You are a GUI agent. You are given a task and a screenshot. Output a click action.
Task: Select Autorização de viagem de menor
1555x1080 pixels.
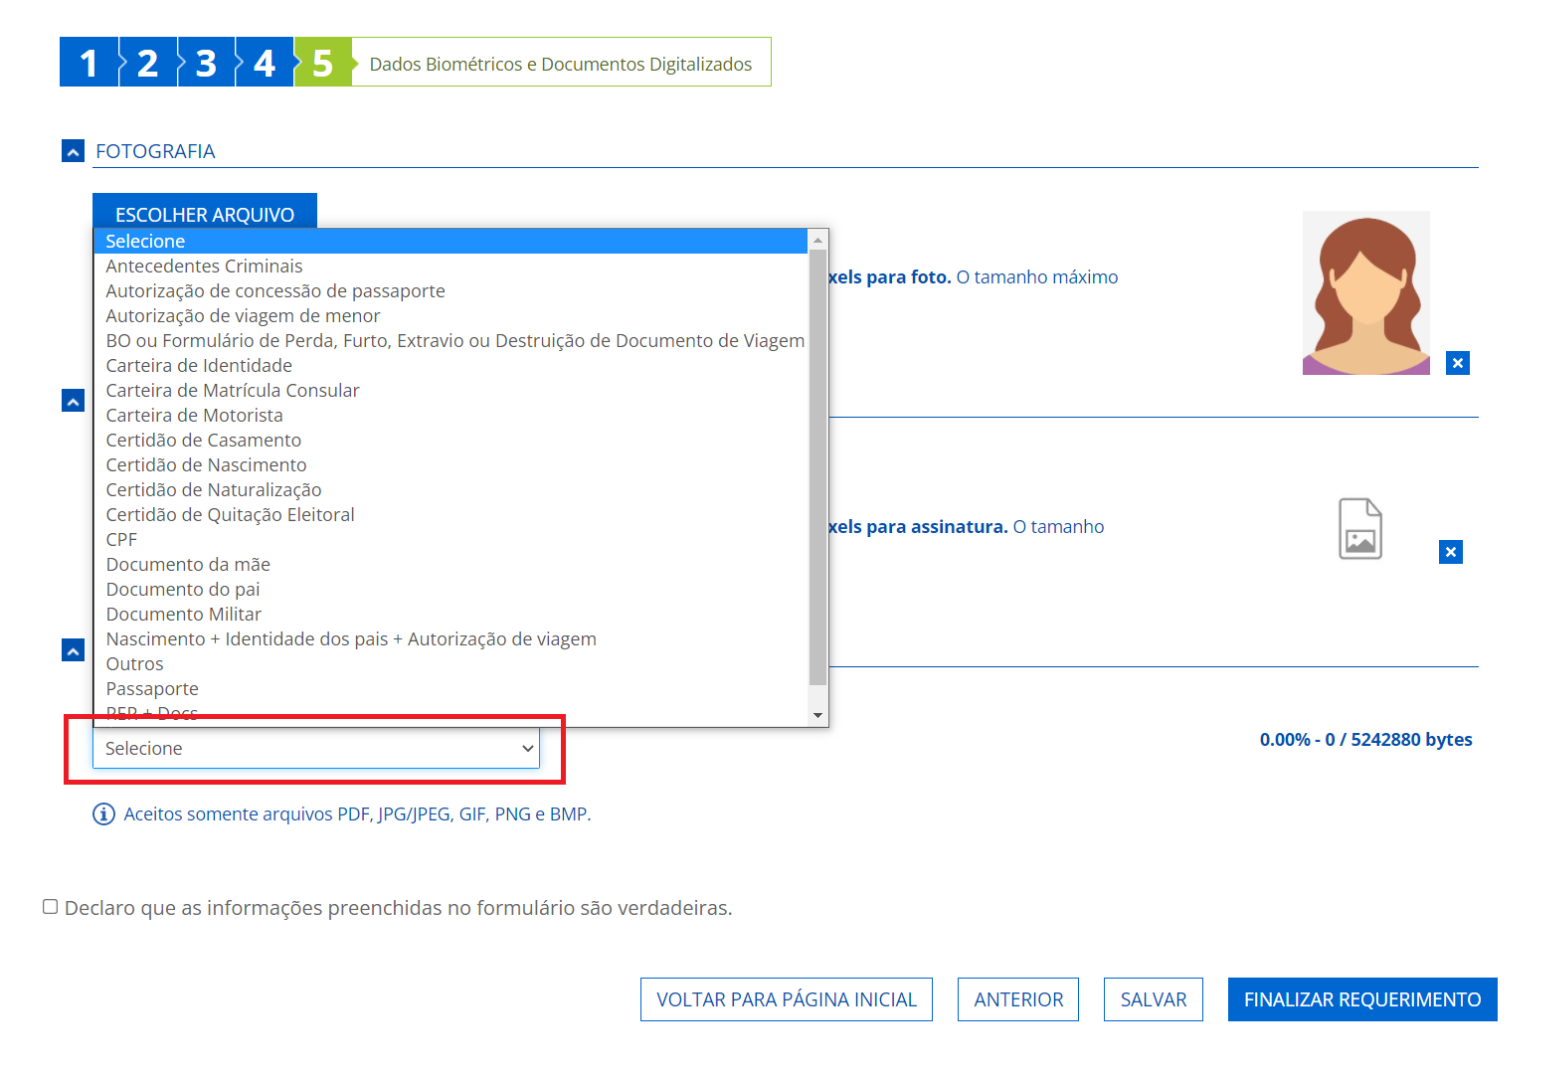[x=451, y=316]
